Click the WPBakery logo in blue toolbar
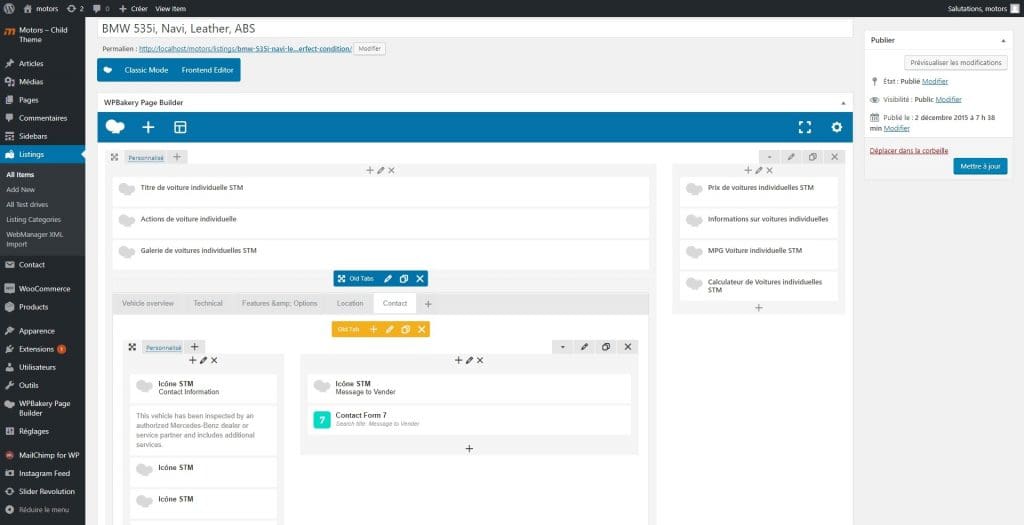 (115, 127)
